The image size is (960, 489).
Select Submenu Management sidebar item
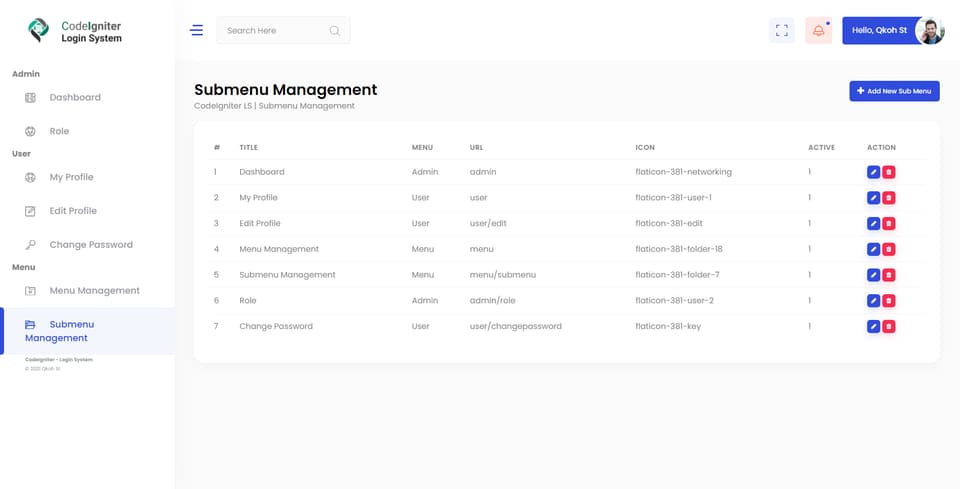(x=88, y=331)
